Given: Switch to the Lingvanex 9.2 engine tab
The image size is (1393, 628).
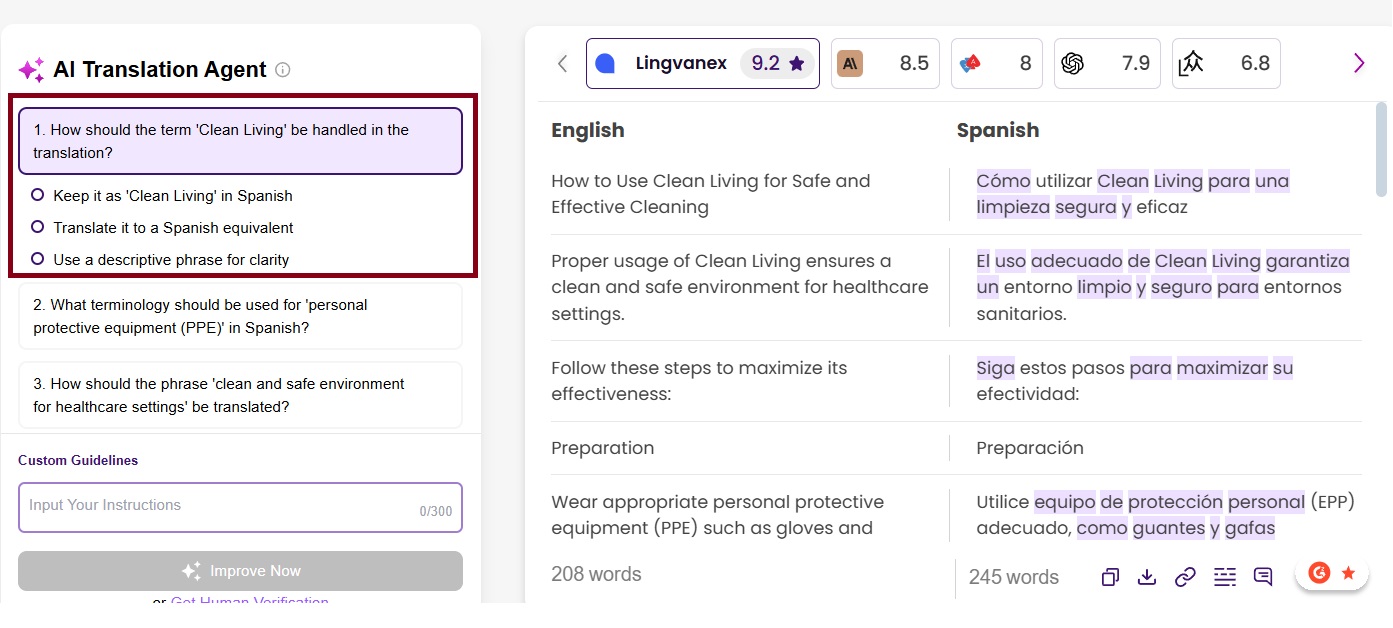Looking at the screenshot, I should point(702,64).
